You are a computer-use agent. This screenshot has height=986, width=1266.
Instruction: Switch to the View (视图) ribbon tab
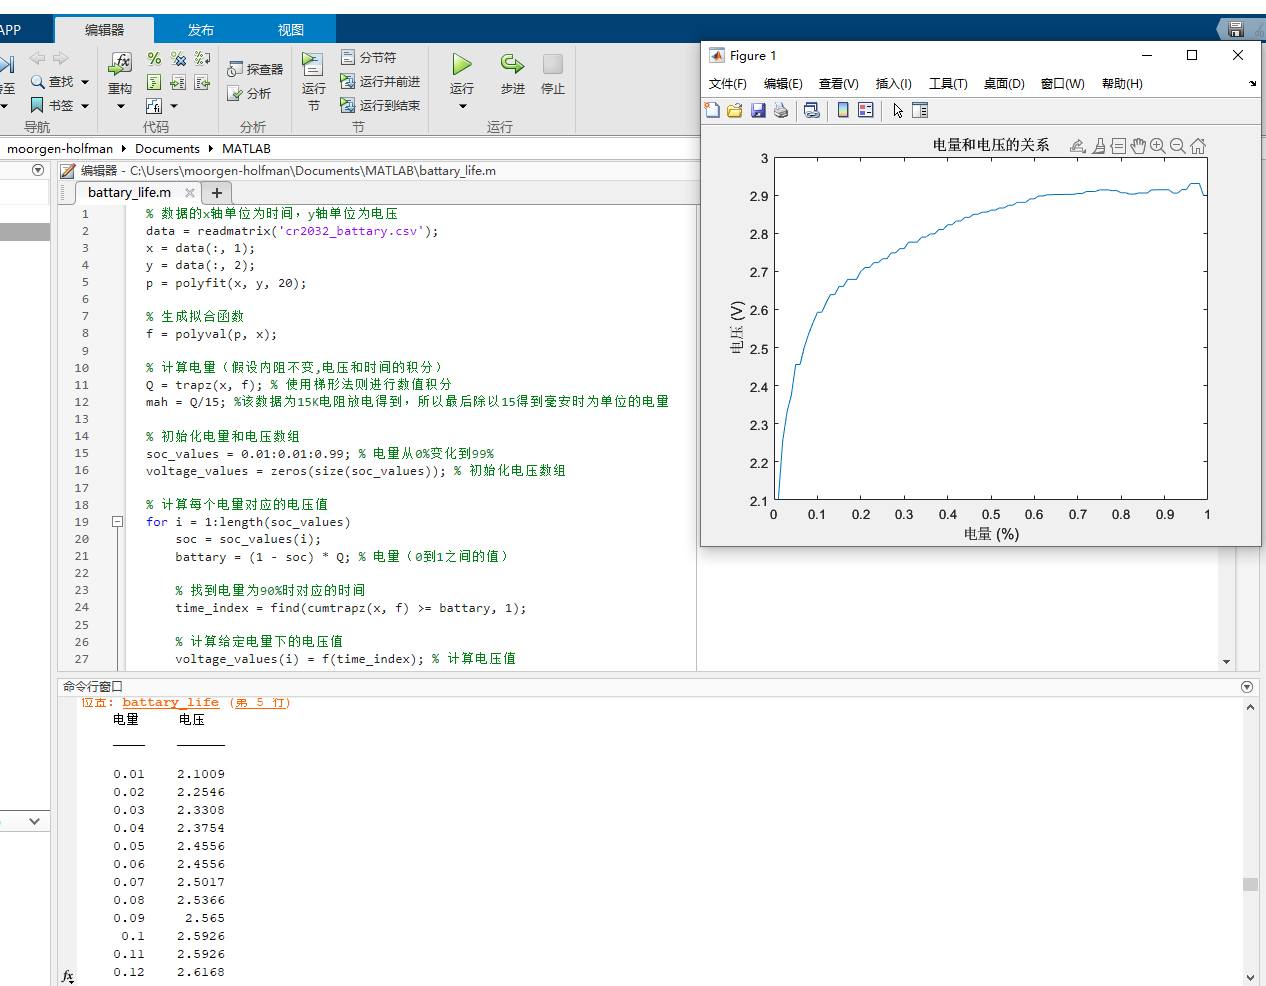[291, 30]
